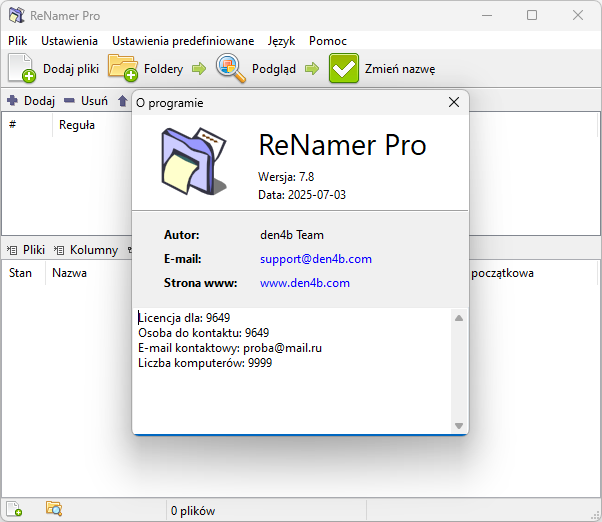Click the 'Liczba komputerów: 9999' line
Image resolution: width=602 pixels, height=522 pixels.
(205, 363)
